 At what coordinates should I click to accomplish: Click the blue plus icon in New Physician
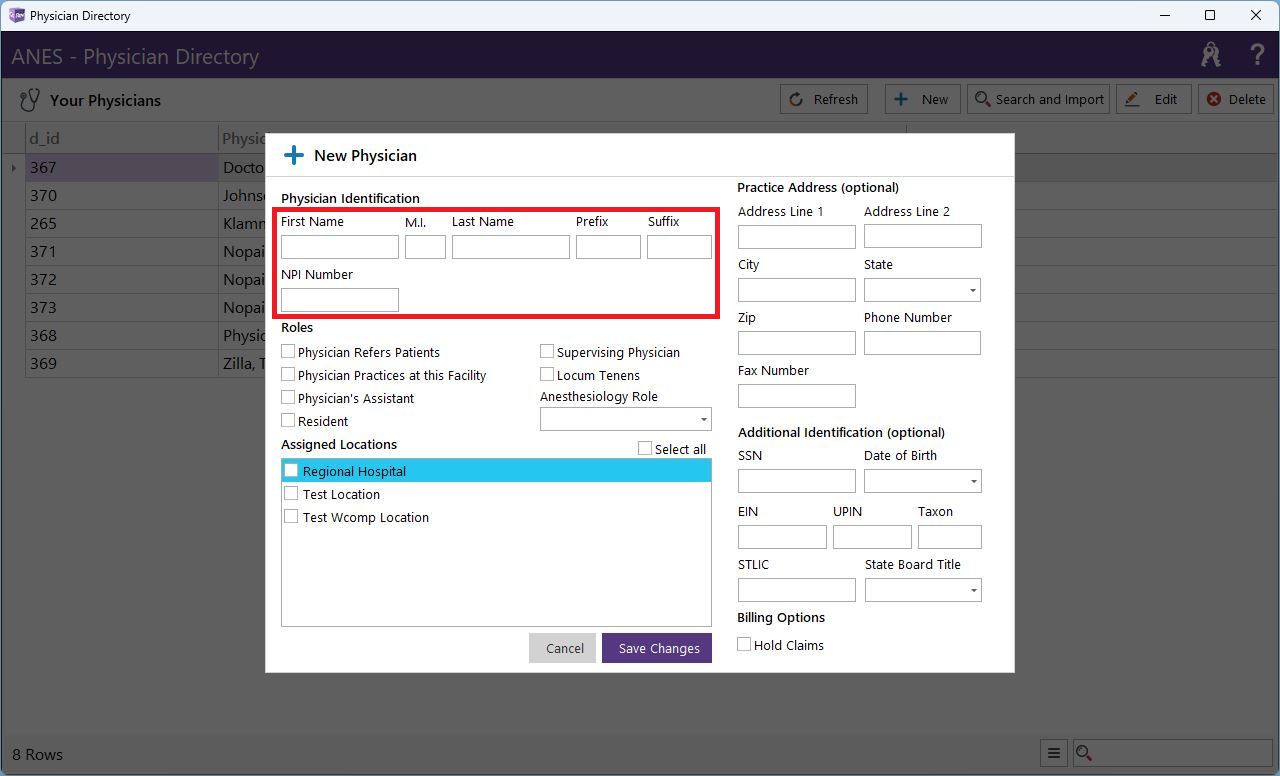294,155
